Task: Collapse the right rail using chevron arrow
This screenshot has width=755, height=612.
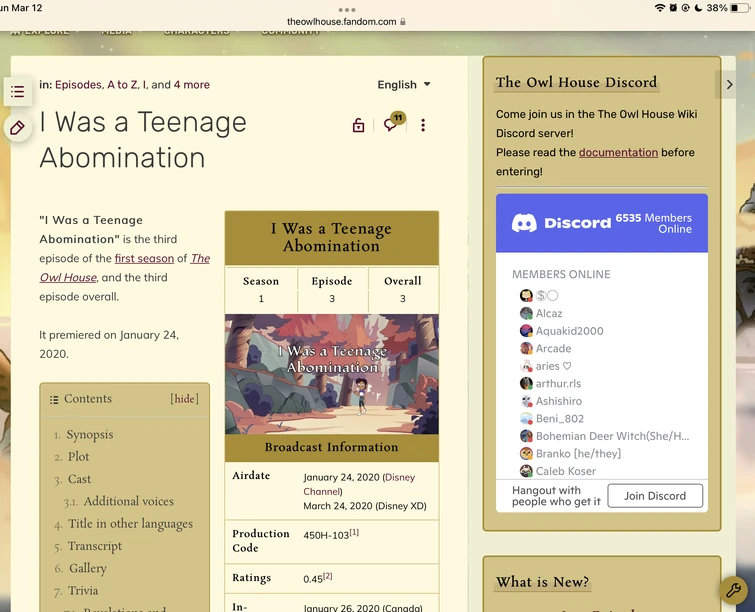Action: coord(729,85)
